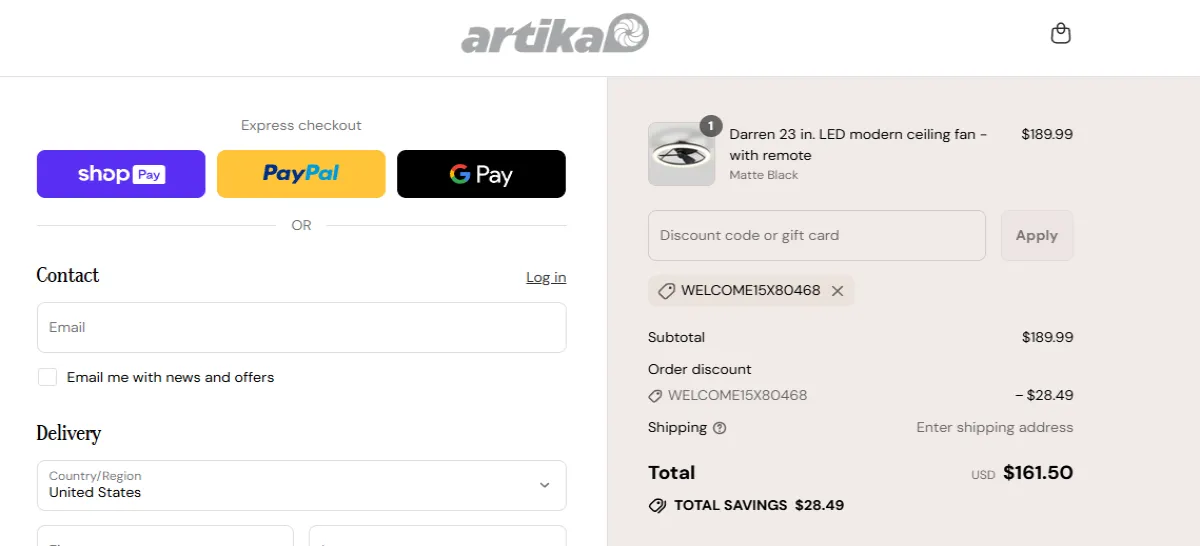Click the discount tag icon on applied code chip
Screen dimensions: 1200x546
[666, 291]
